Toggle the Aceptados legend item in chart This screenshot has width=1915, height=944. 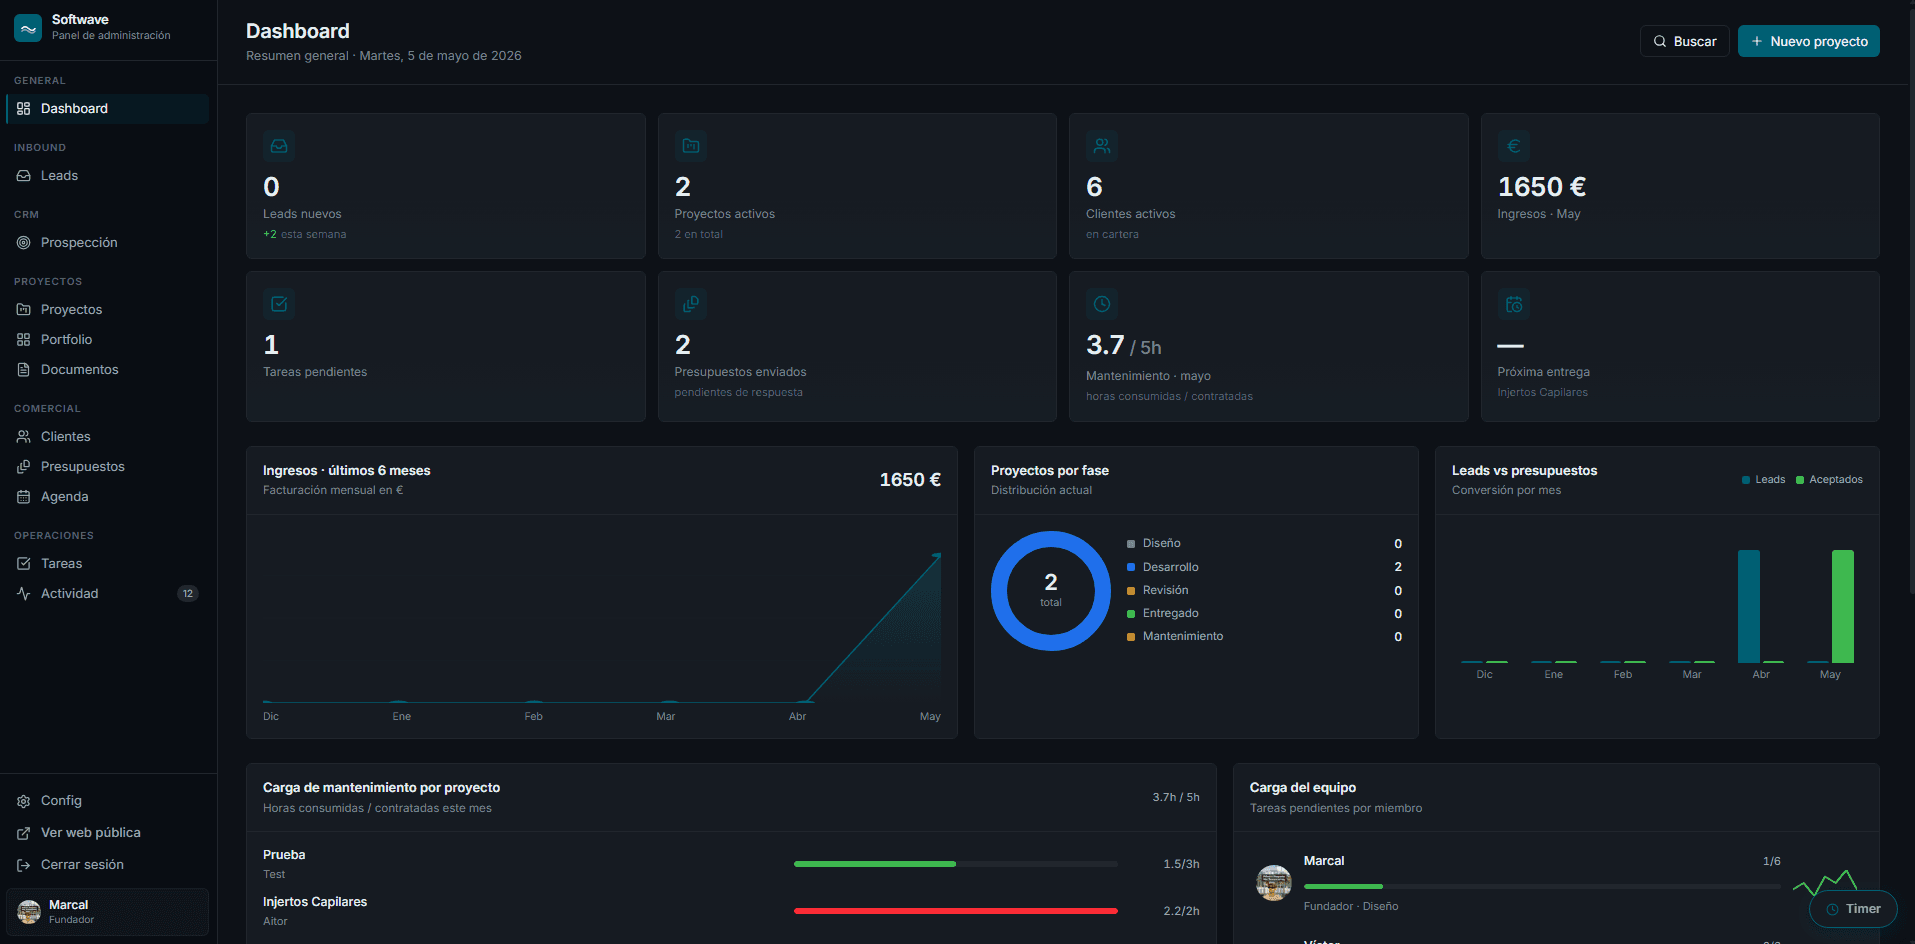(x=1829, y=480)
